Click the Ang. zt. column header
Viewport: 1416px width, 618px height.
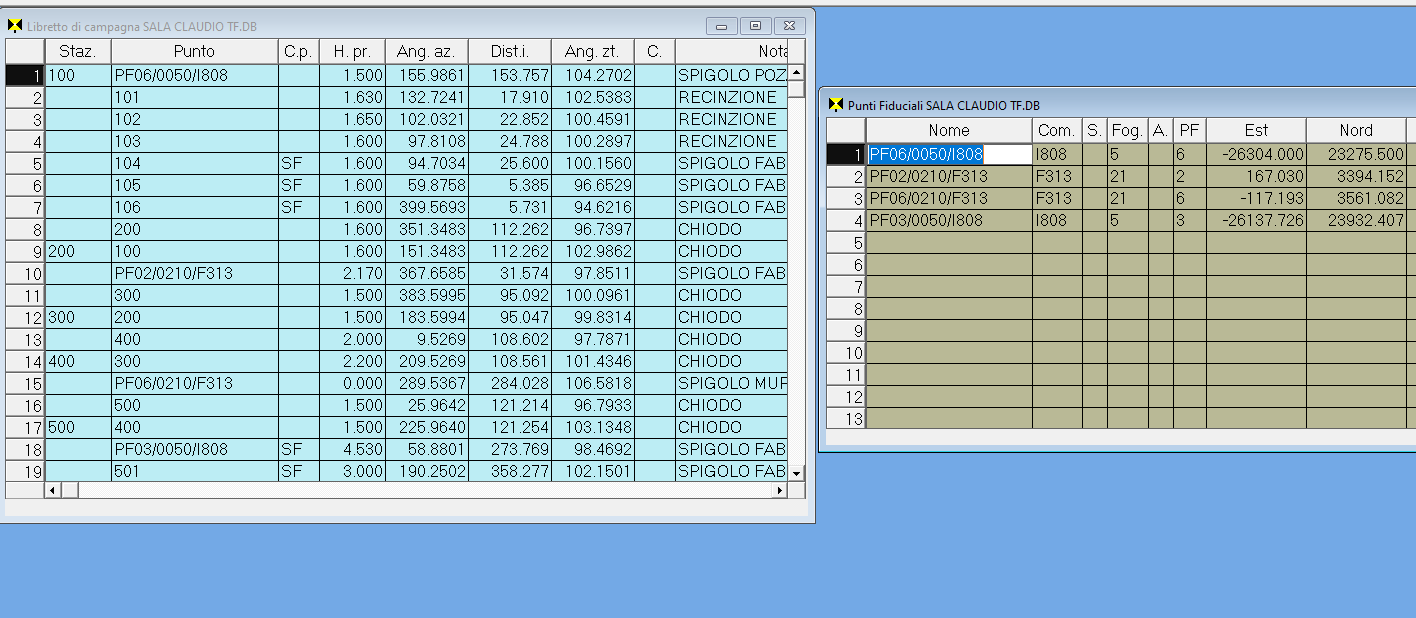point(592,51)
